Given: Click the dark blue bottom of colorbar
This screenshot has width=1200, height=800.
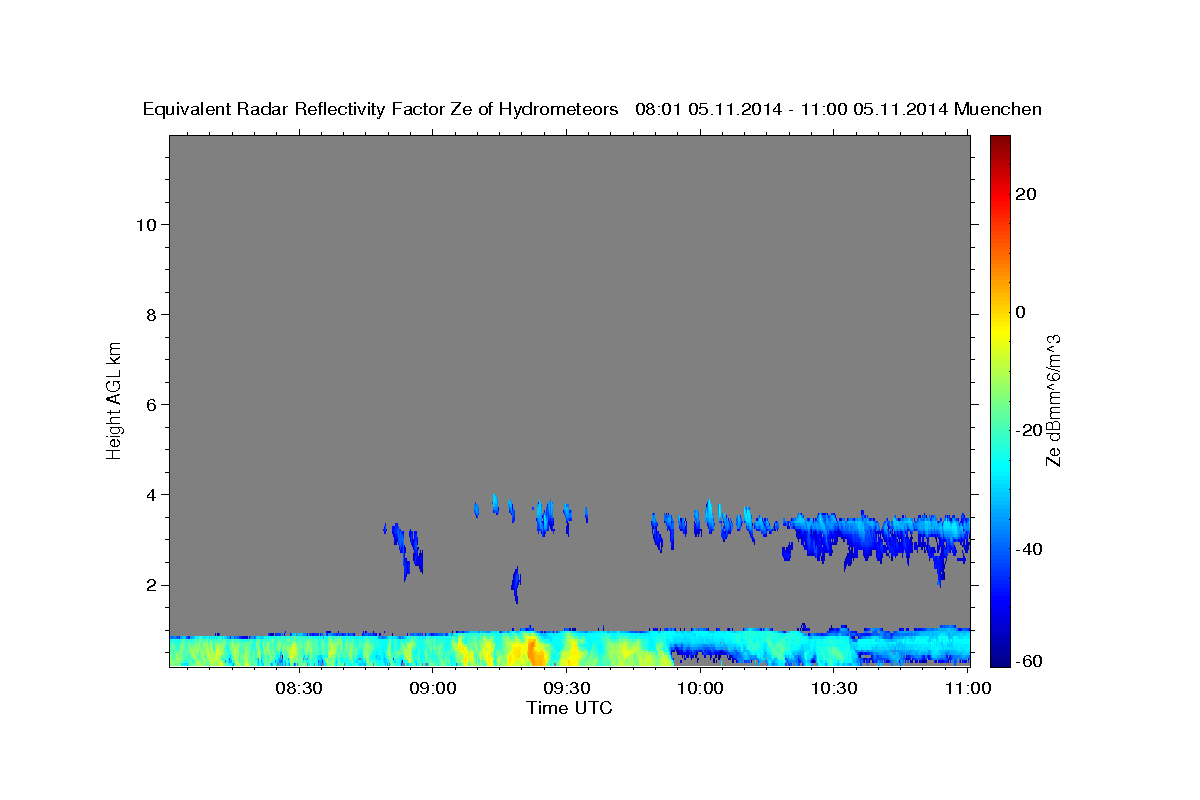Looking at the screenshot, I should pyautogui.click(x=999, y=658).
